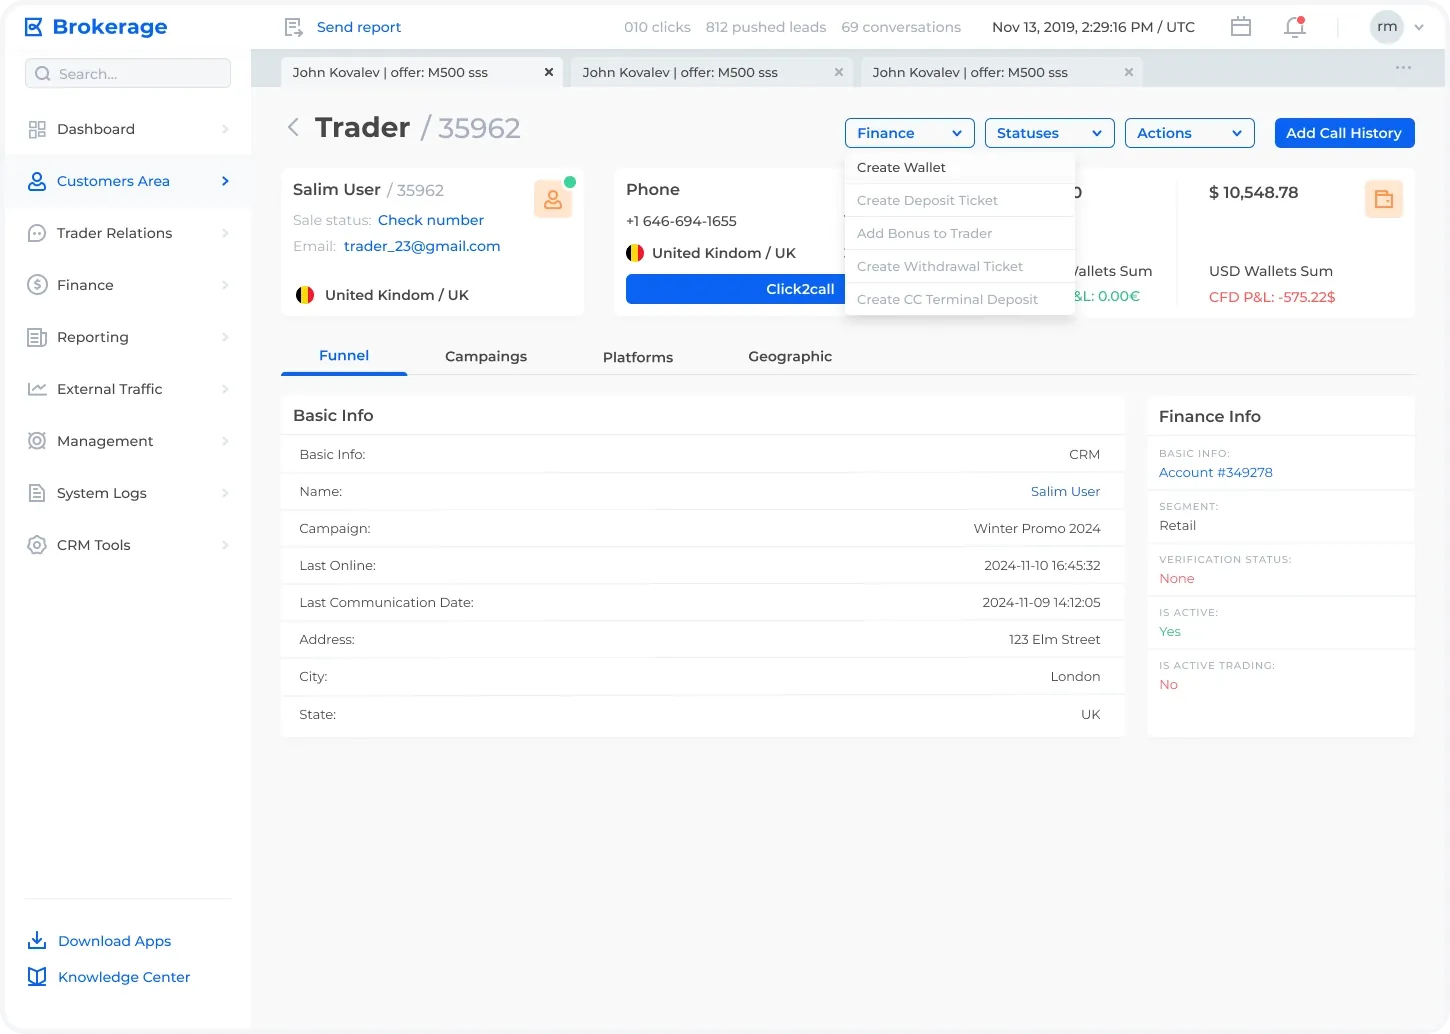Image resolution: width=1450 pixels, height=1034 pixels.
Task: Click the search magnifier icon
Action: [x=42, y=73]
